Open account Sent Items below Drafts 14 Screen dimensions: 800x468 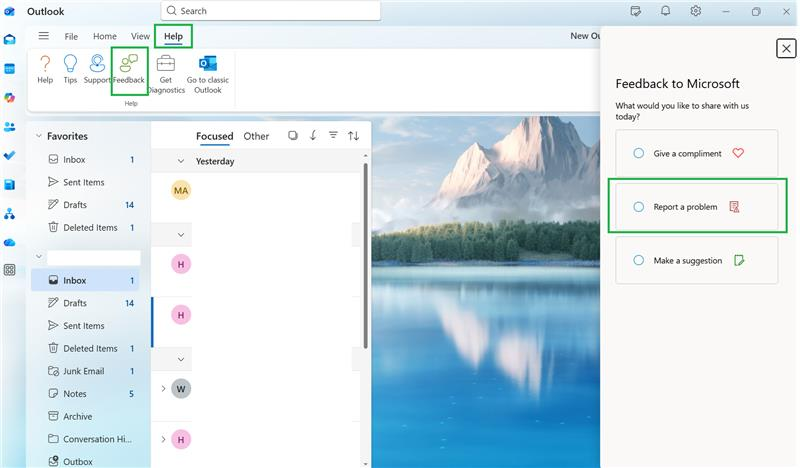(x=85, y=326)
